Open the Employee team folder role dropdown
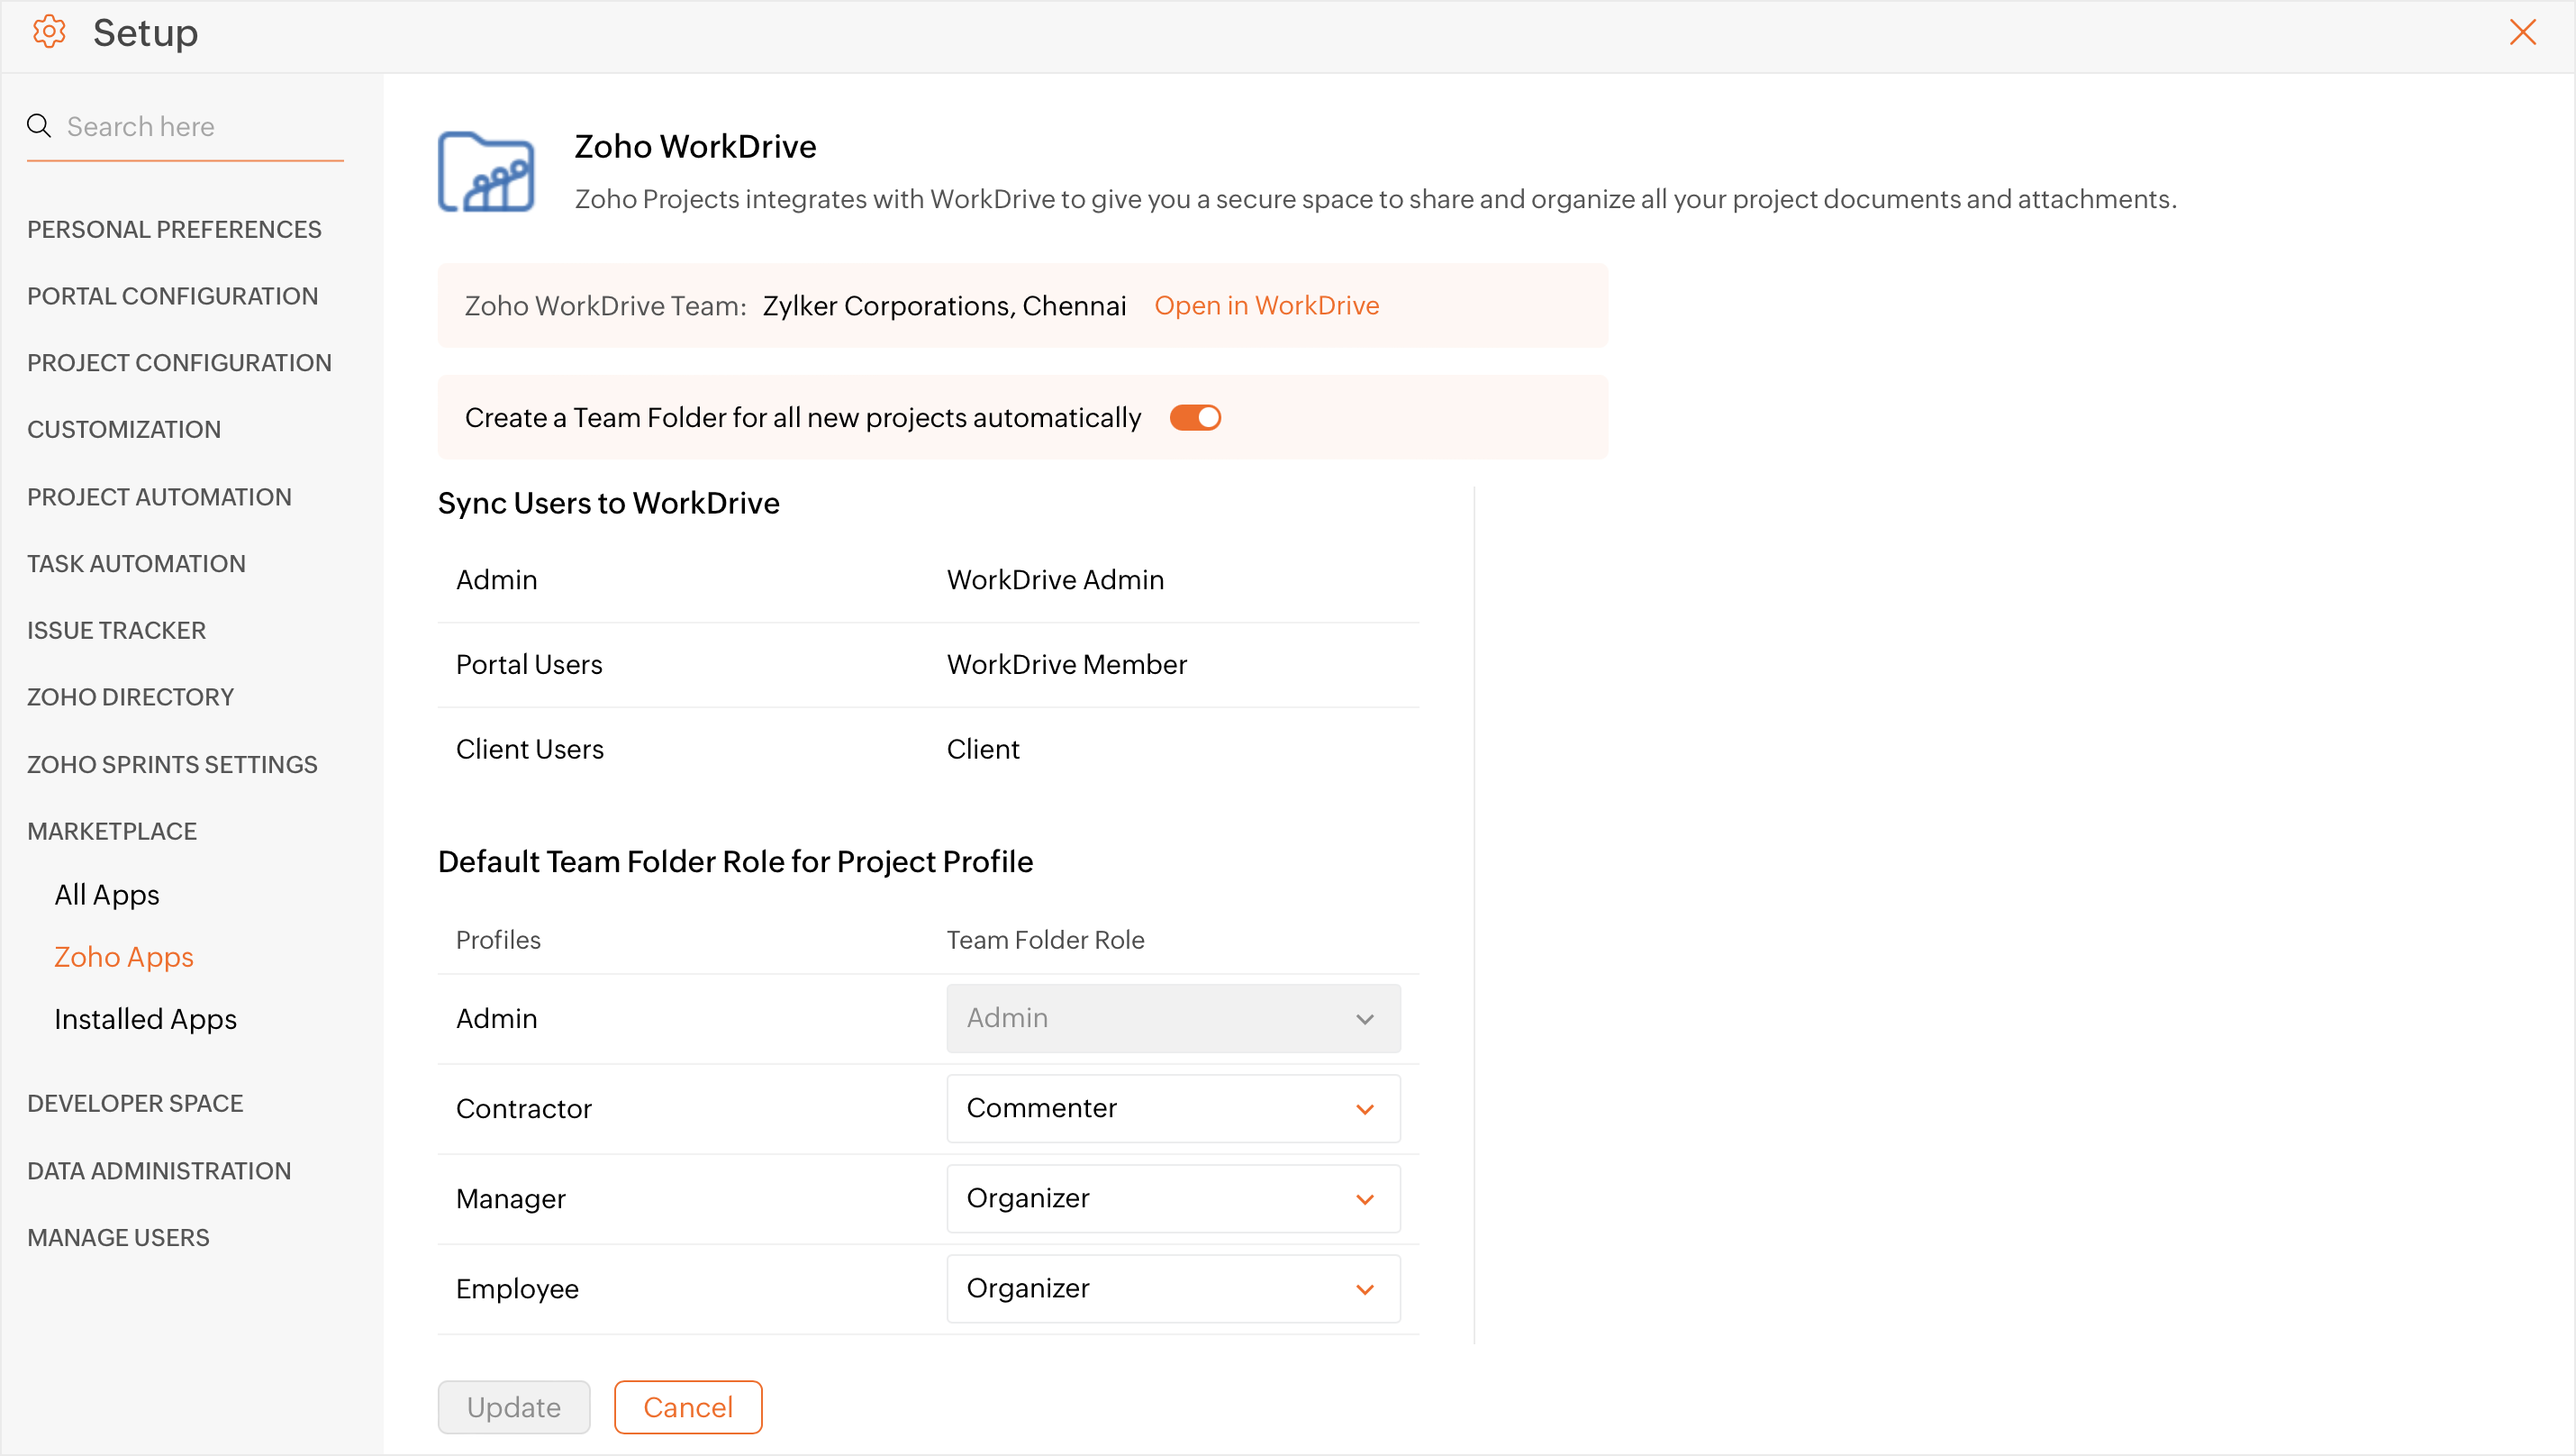The height and width of the screenshot is (1456, 2576). 1172,1288
